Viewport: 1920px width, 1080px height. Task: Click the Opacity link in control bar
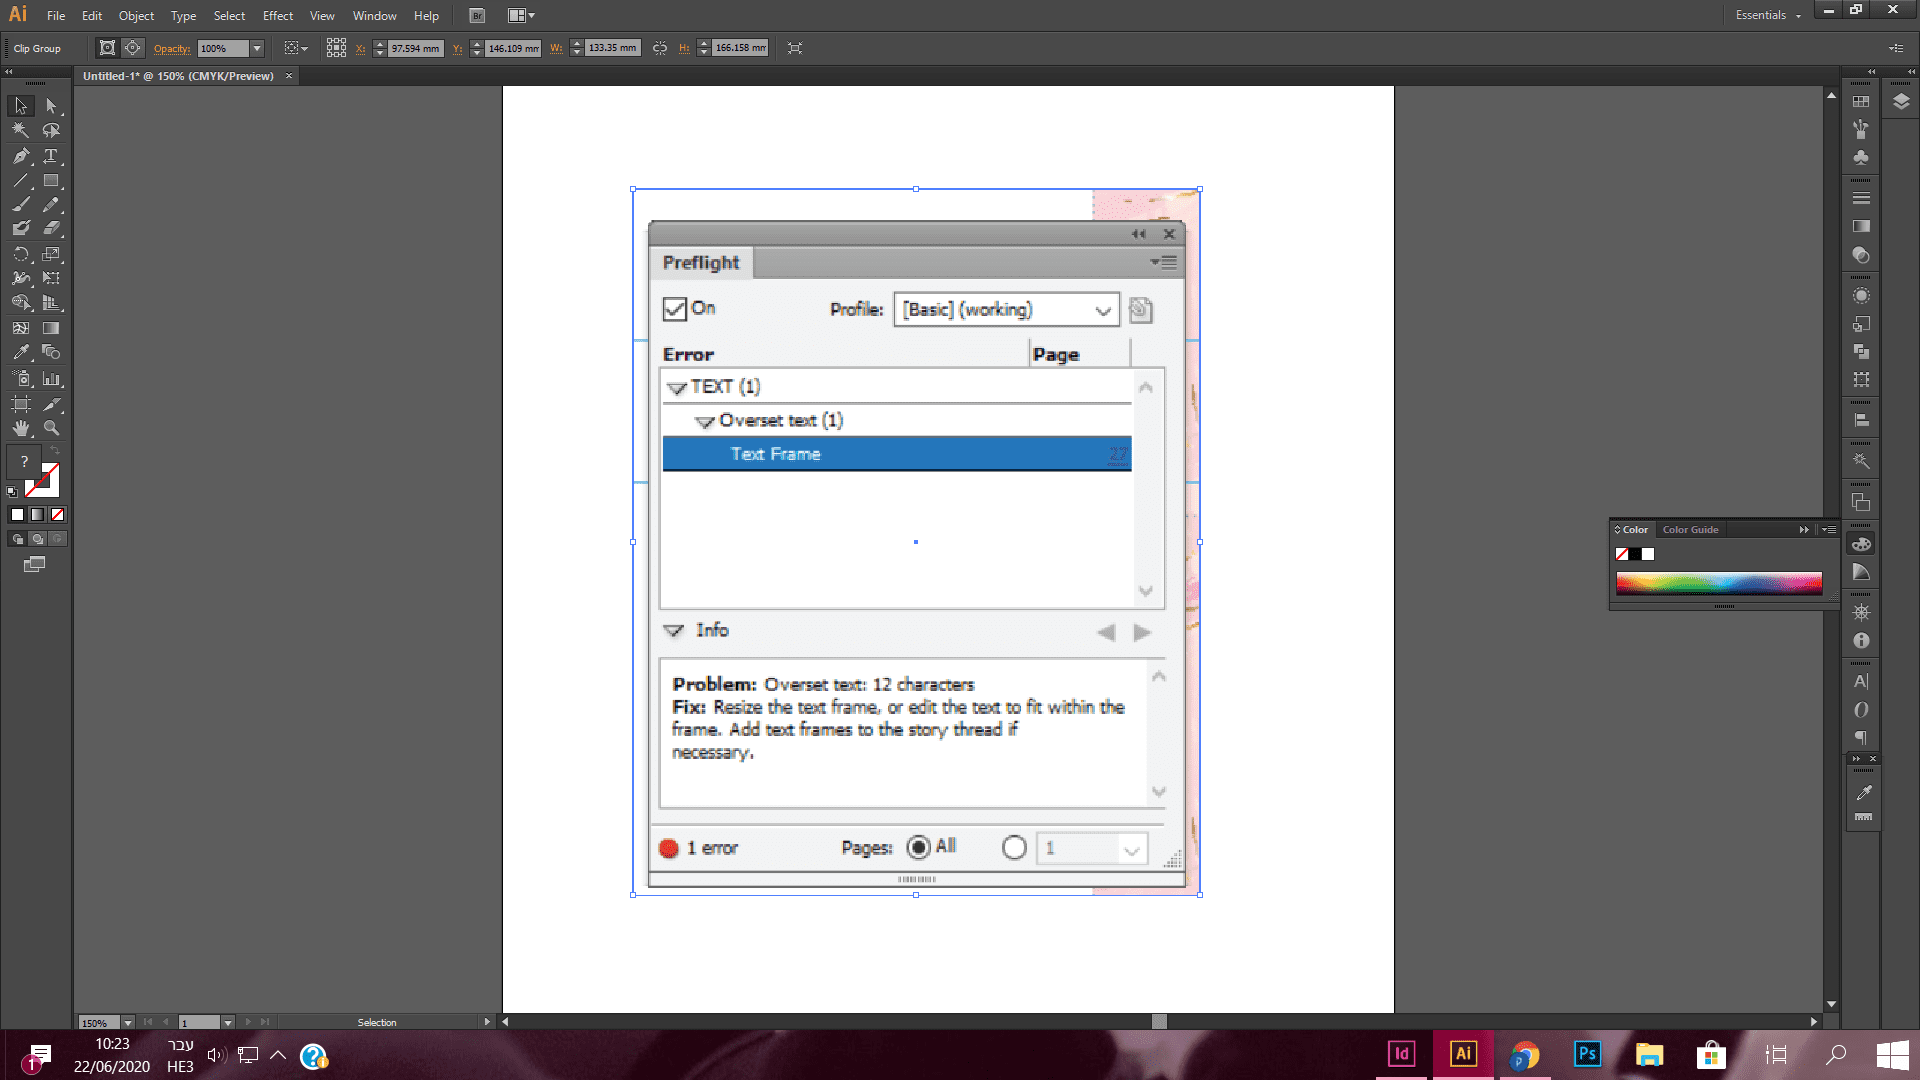(x=172, y=48)
